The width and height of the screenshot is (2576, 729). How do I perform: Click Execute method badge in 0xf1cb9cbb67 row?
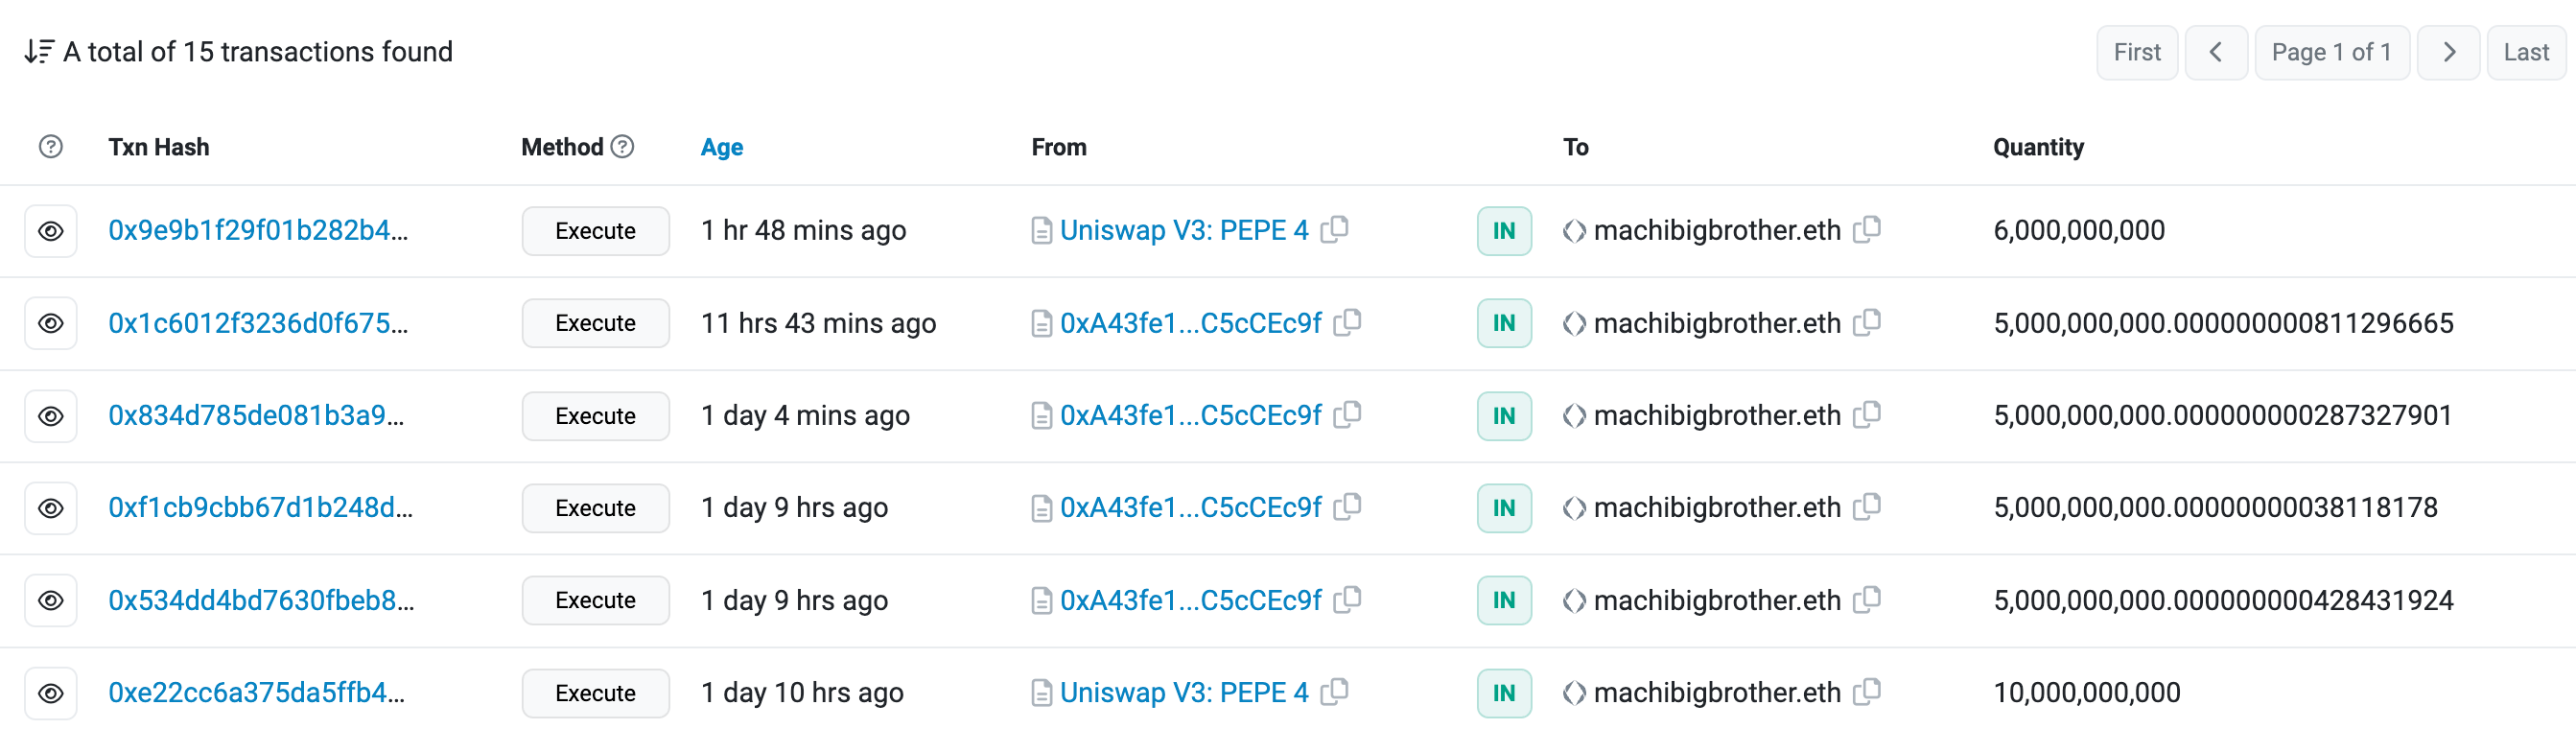[595, 508]
